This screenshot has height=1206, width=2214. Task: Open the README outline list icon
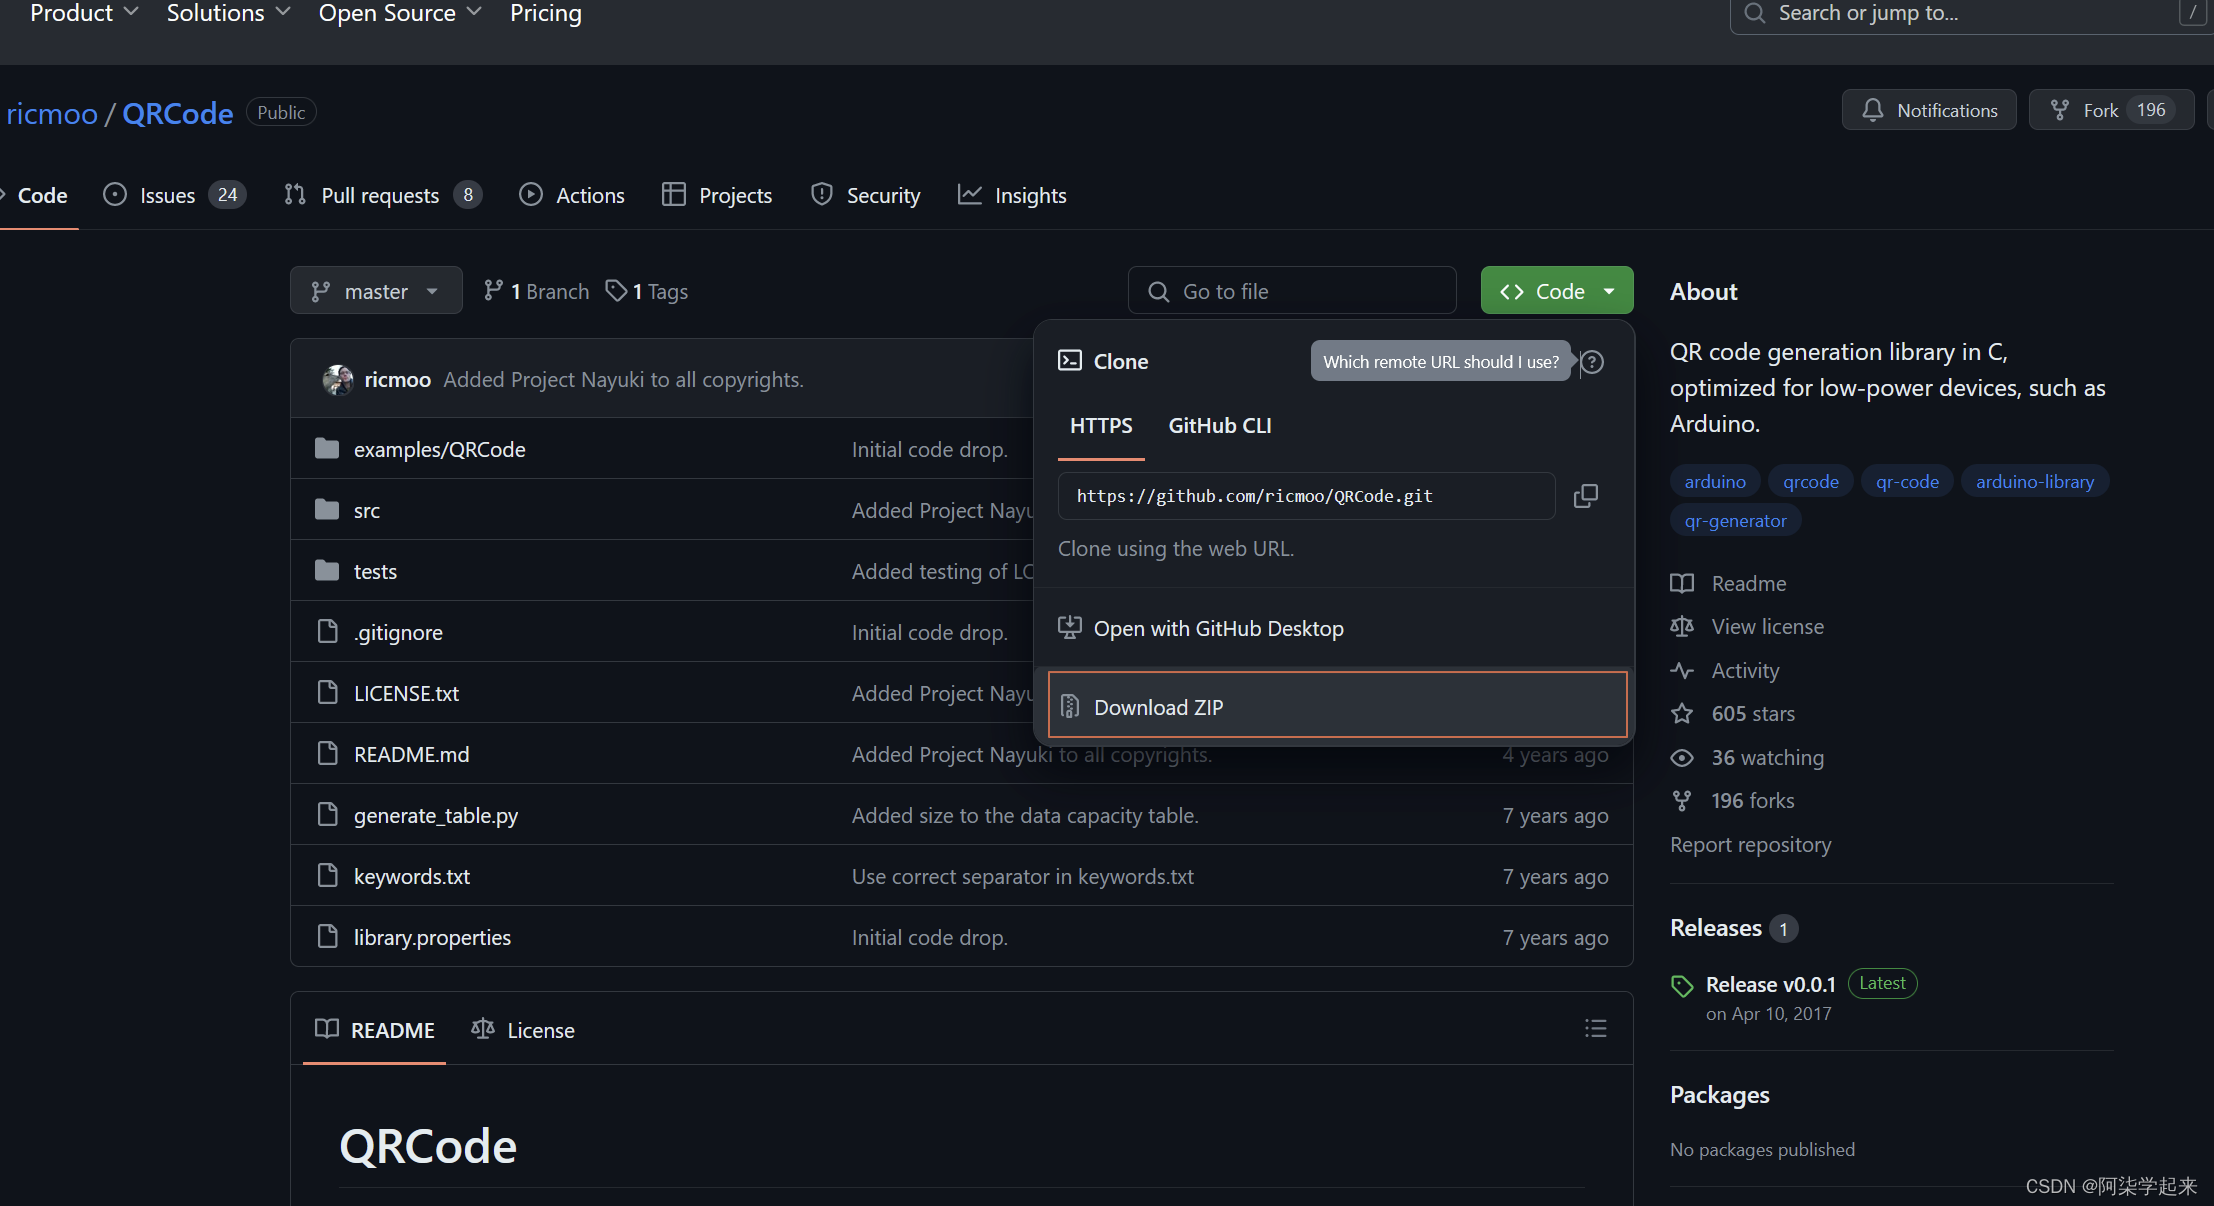click(x=1595, y=1029)
